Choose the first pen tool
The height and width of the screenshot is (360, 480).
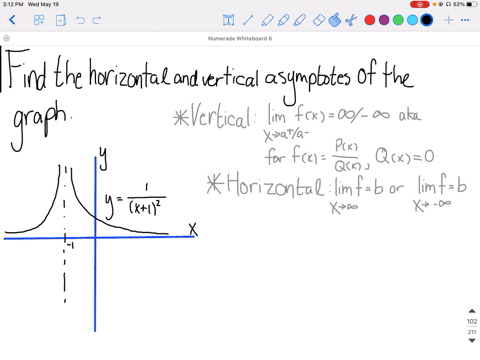pos(267,20)
